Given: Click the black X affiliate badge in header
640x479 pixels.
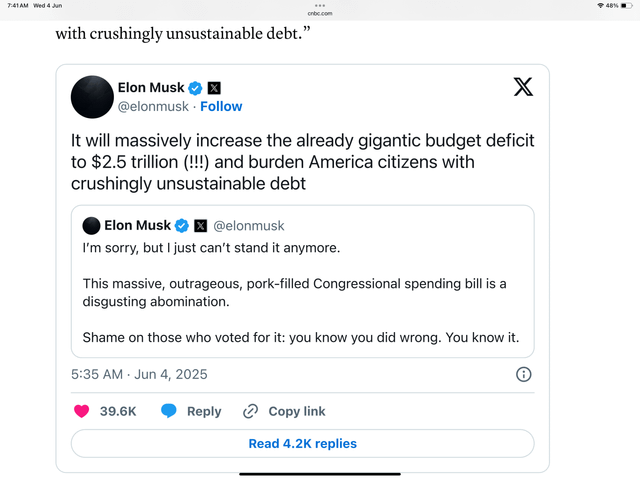Looking at the screenshot, I should click(214, 88).
